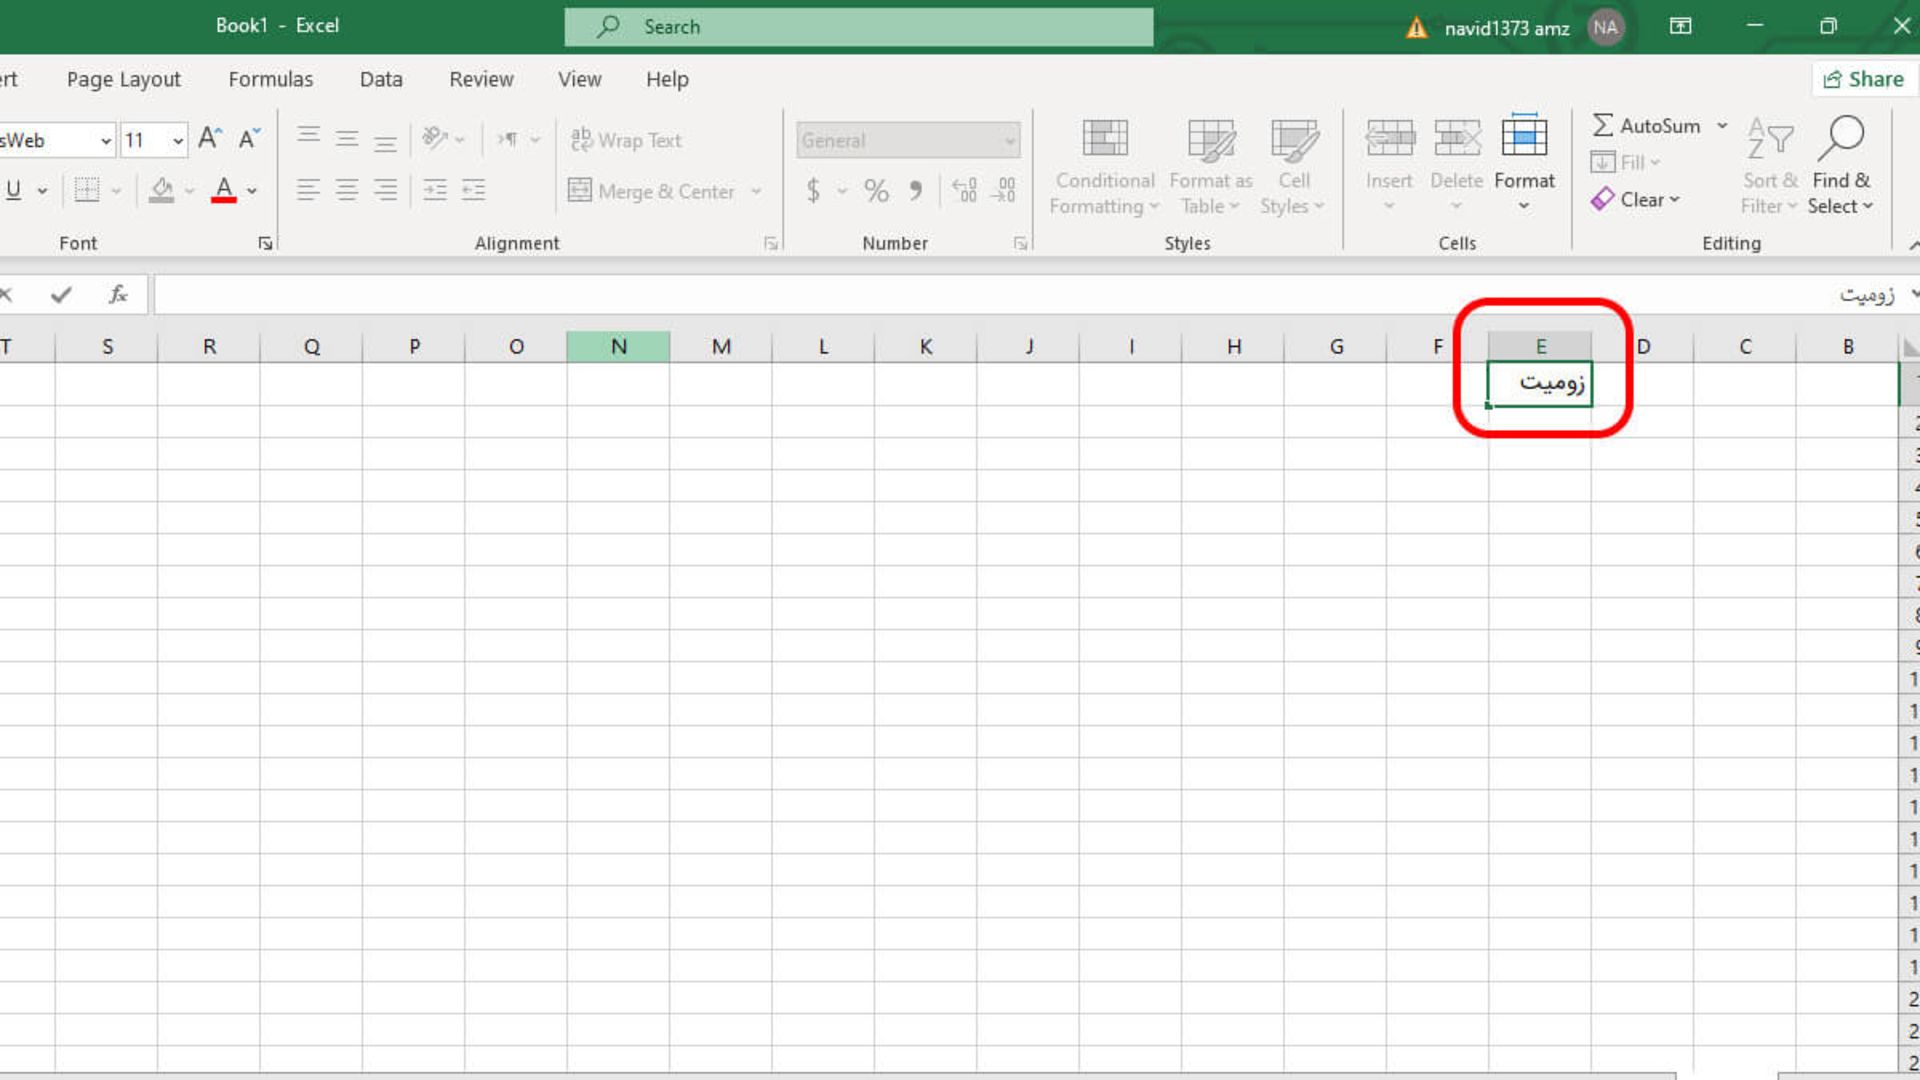This screenshot has width=1920, height=1080.
Task: Decrease font size with the A-down icon
Action: 249,139
